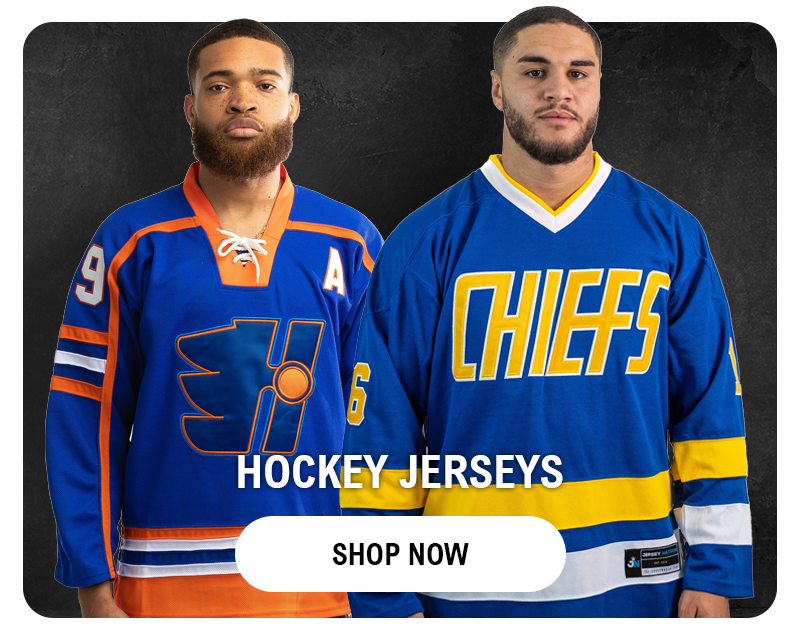Click the SHOP NOW button
Image resolution: width=800 pixels, height=640 pixels.
(x=401, y=554)
